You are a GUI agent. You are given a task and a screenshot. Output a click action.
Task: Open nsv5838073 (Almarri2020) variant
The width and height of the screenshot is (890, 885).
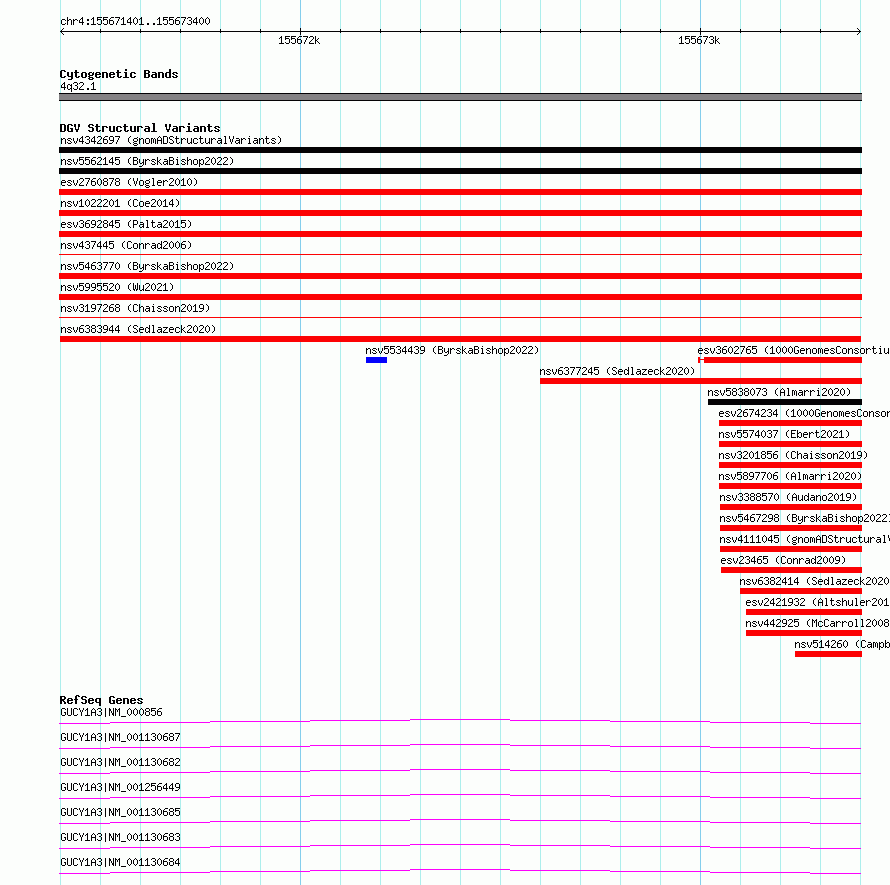[x=779, y=392]
